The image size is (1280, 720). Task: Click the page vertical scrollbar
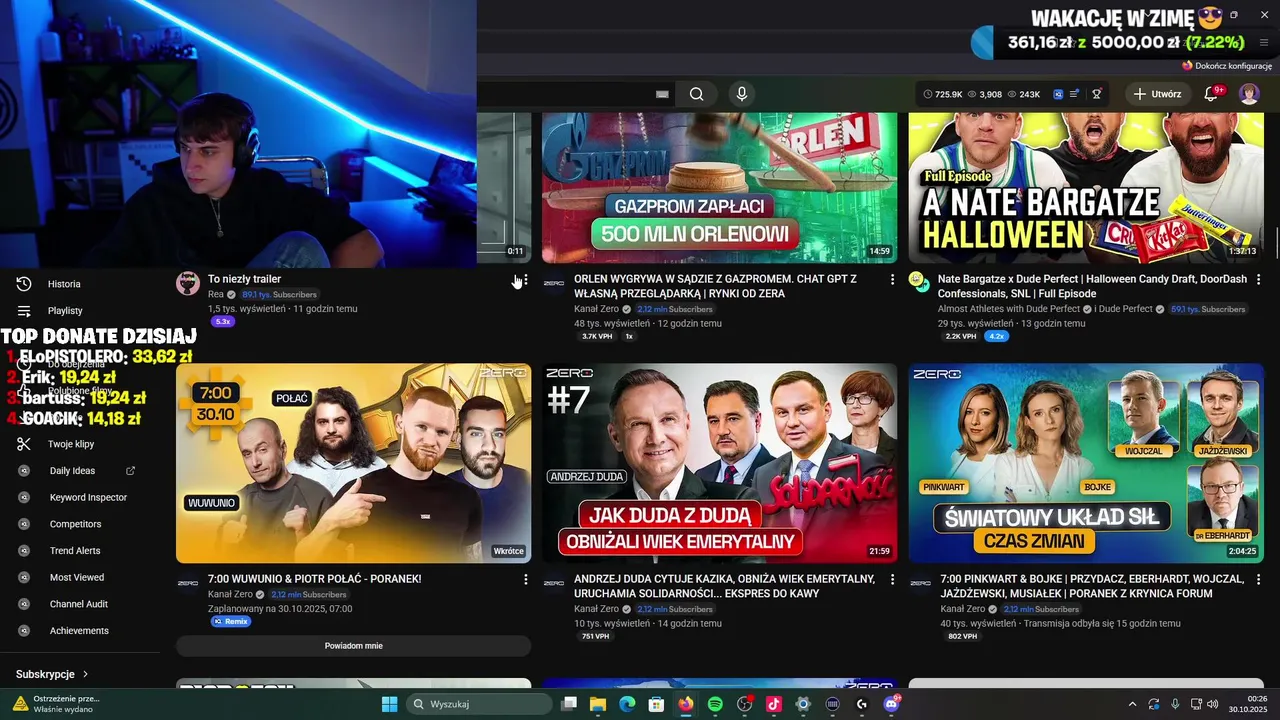click(x=1275, y=242)
